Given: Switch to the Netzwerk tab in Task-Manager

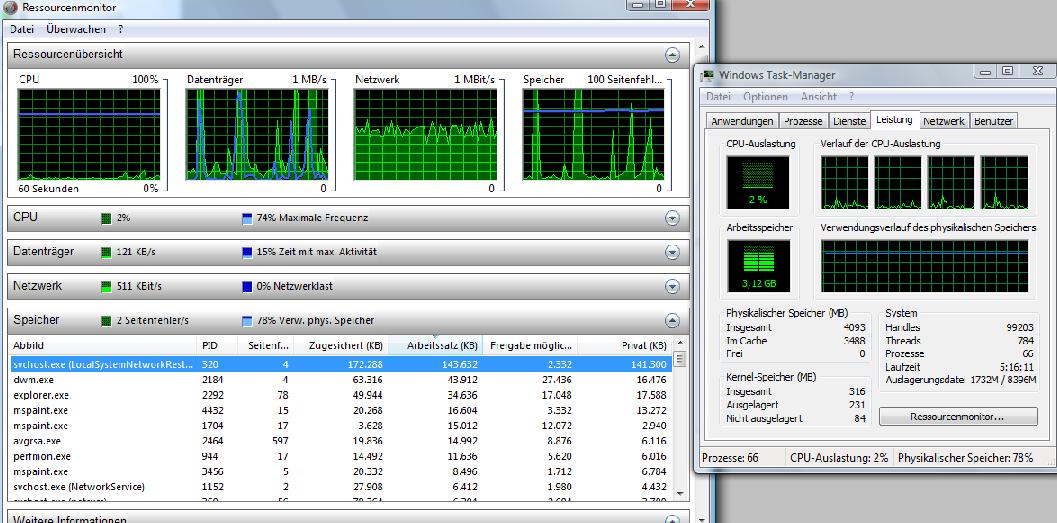Looking at the screenshot, I should [944, 121].
